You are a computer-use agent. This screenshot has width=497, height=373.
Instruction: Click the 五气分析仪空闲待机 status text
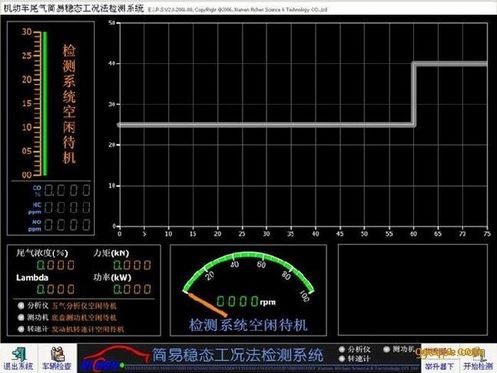click(84, 306)
